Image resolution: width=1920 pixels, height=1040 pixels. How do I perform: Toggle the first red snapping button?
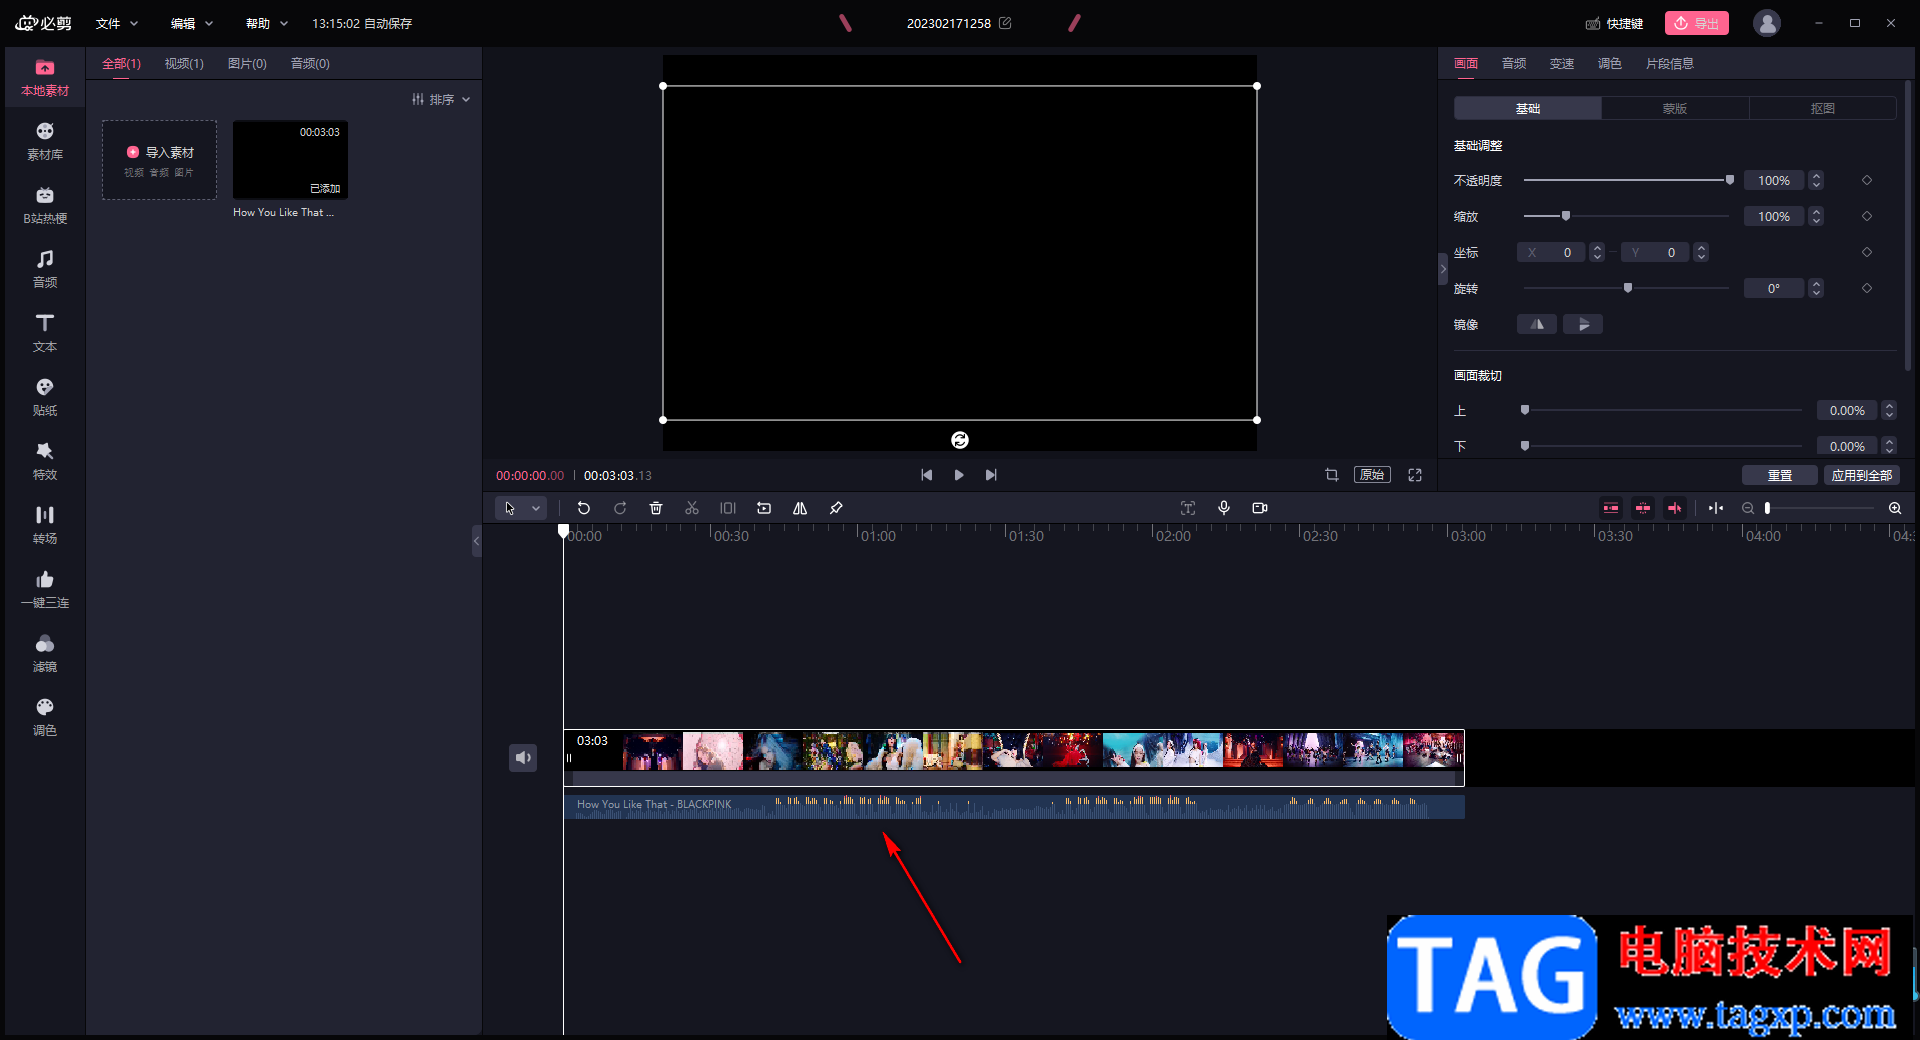tap(1611, 508)
